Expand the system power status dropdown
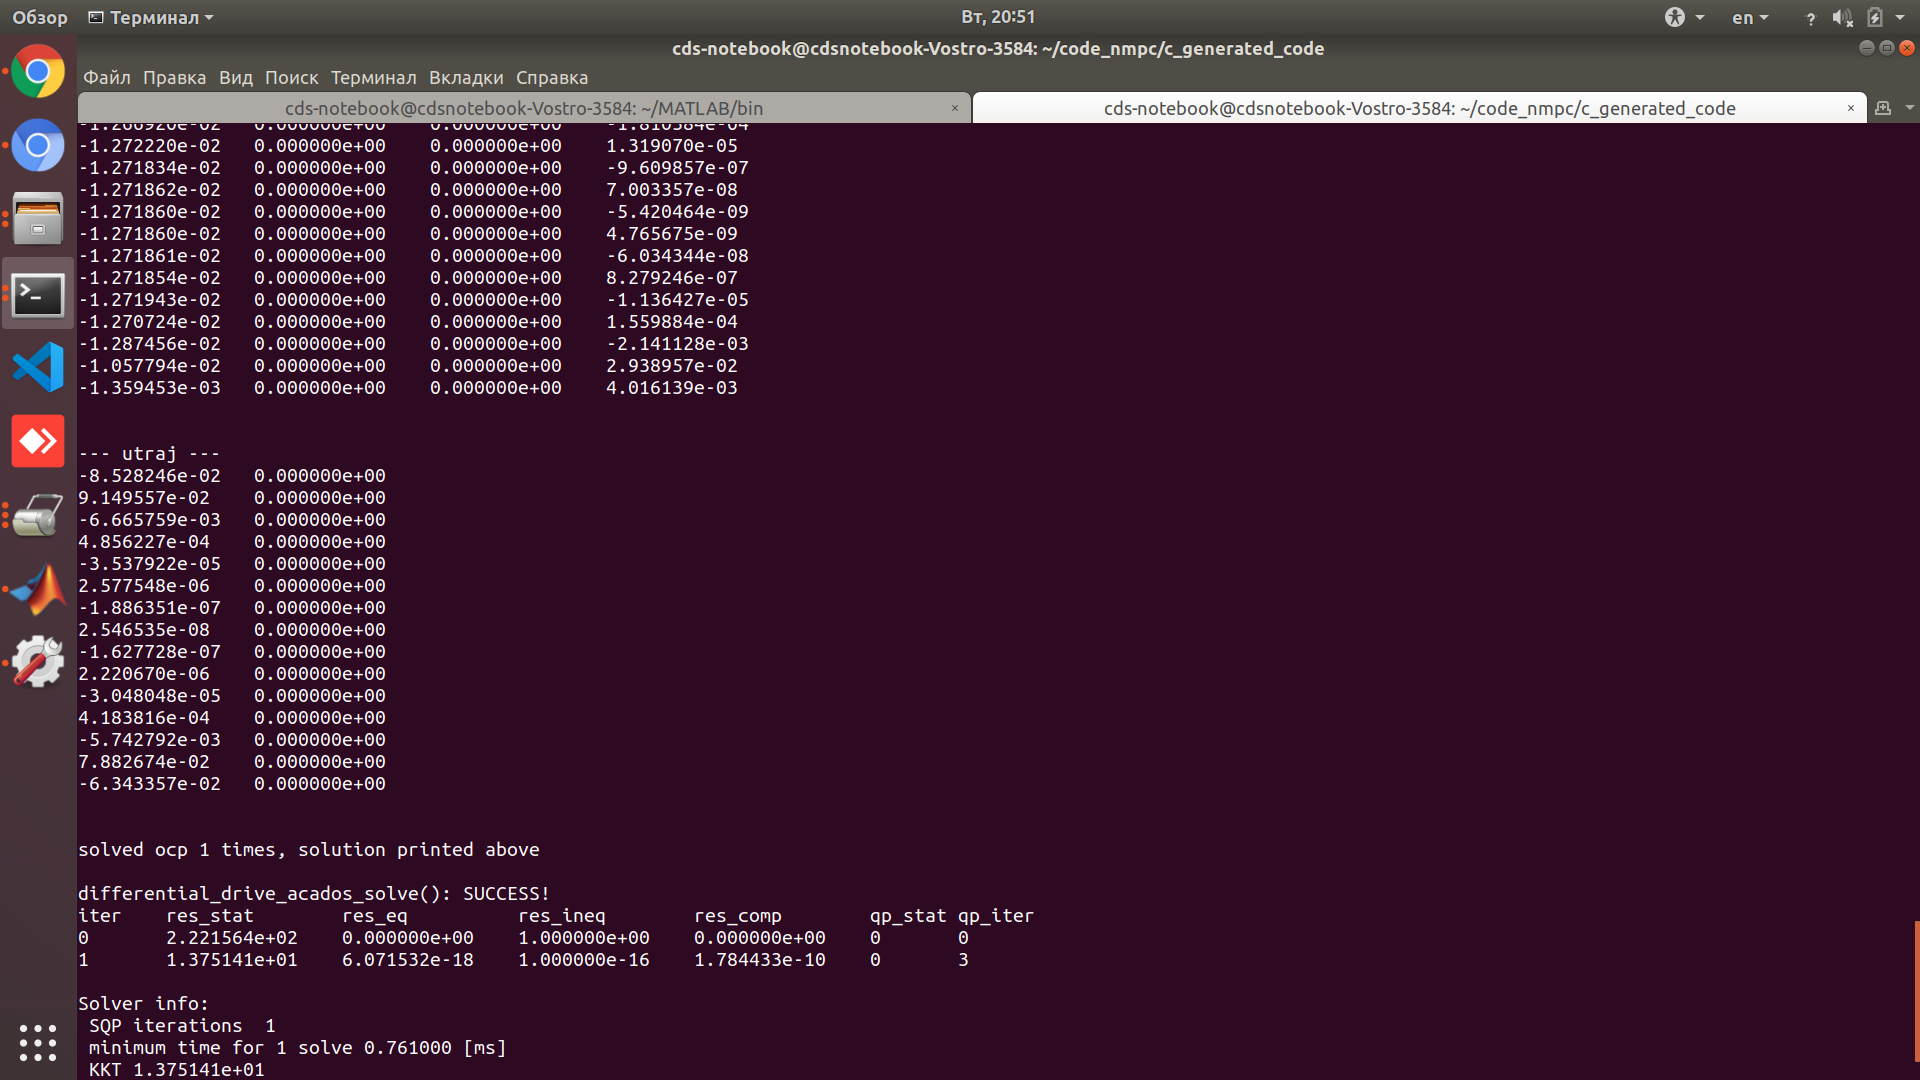Viewport: 1920px width, 1080px height. 1878,17
